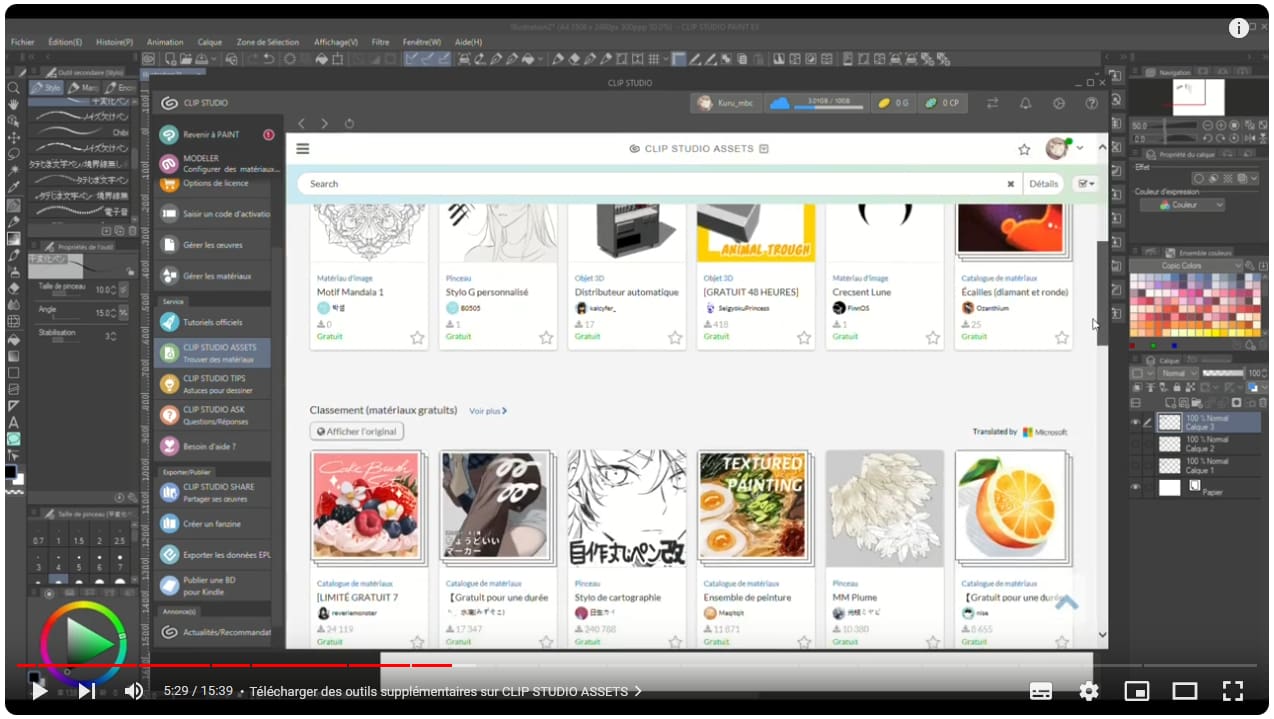
Task: Open the Calque menu
Action: 210,42
